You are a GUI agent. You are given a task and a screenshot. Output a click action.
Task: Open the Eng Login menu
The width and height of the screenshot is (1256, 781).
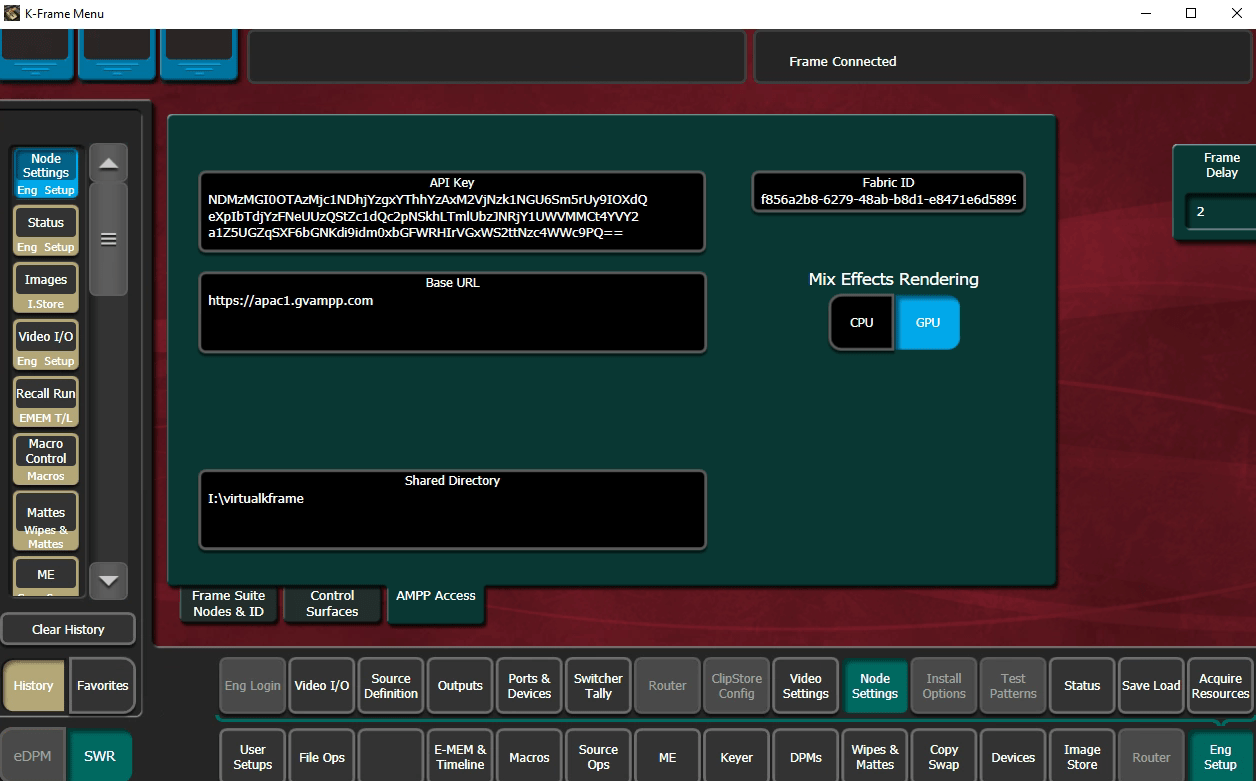point(253,686)
